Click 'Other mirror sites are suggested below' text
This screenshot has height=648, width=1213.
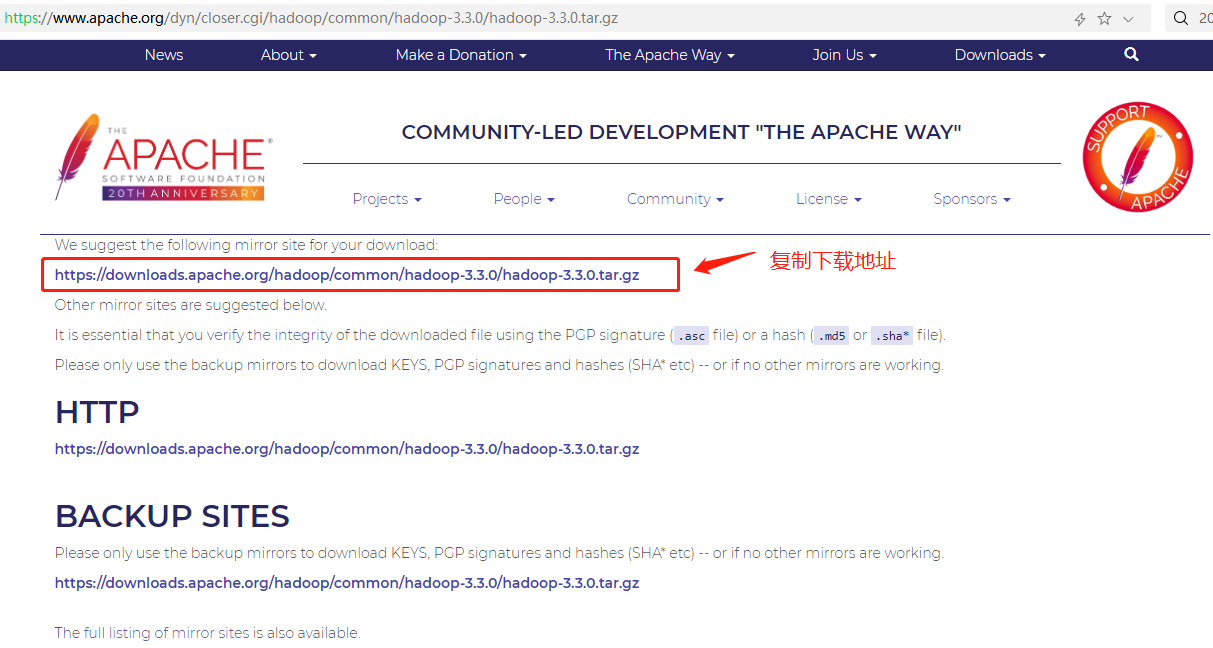point(191,305)
